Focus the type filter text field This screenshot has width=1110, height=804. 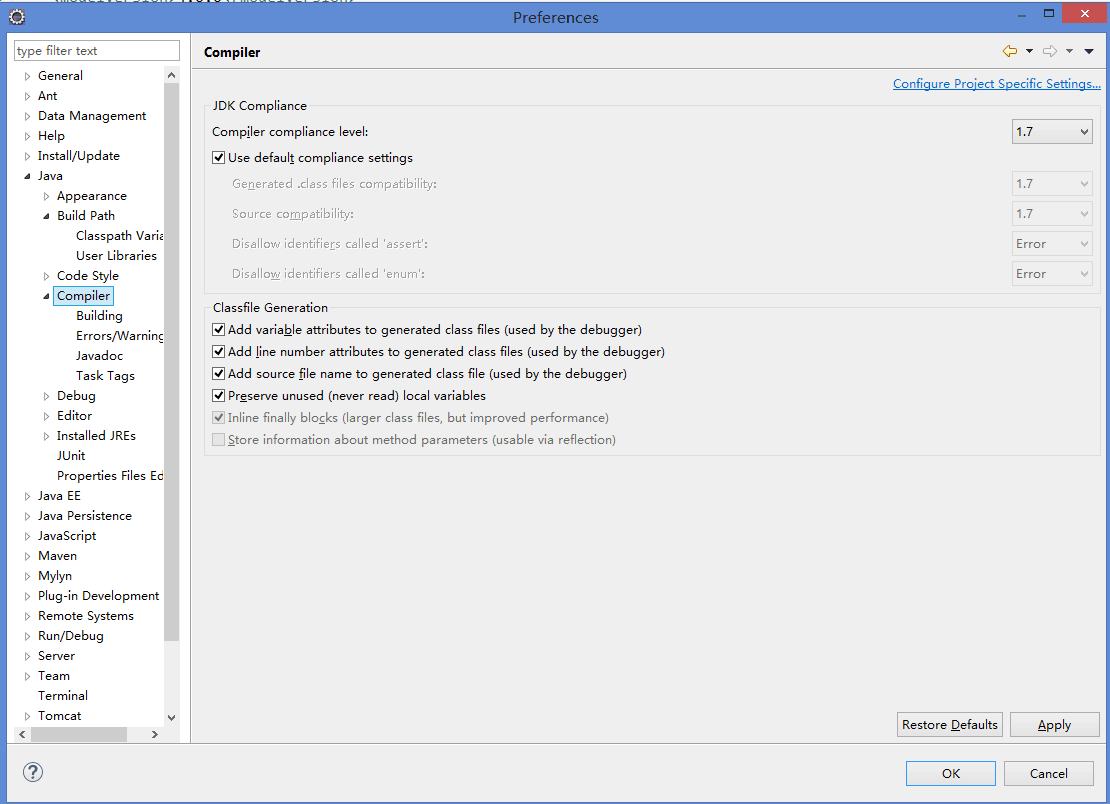pyautogui.click(x=97, y=50)
